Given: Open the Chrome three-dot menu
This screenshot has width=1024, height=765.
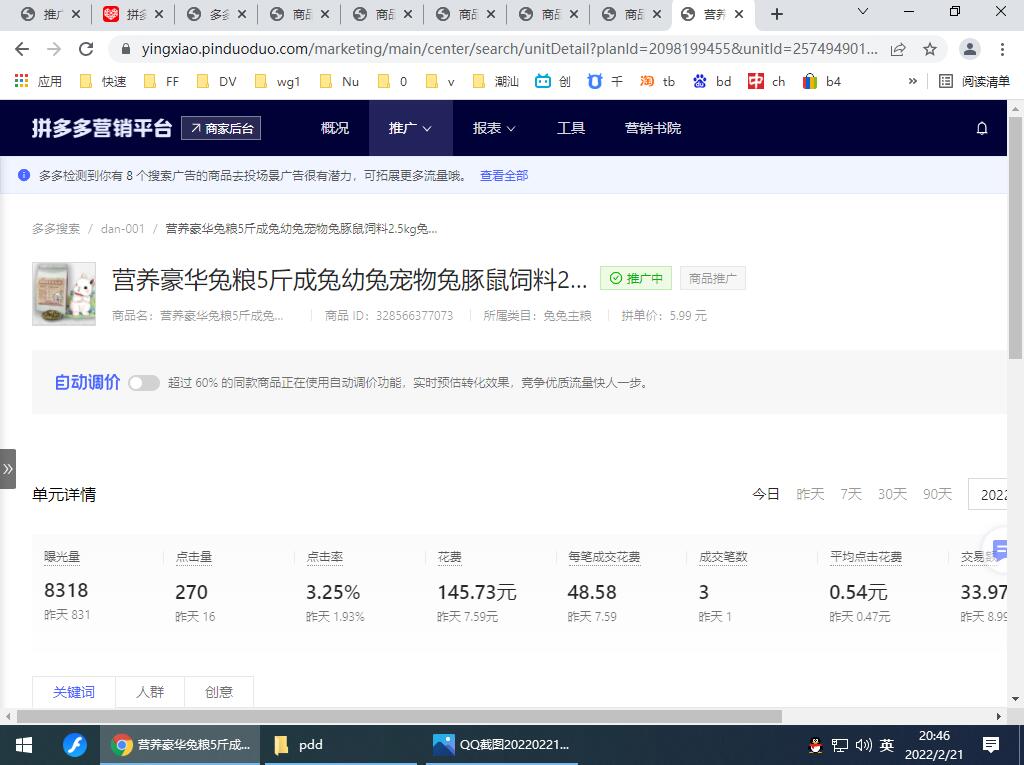Looking at the screenshot, I should (1002, 49).
